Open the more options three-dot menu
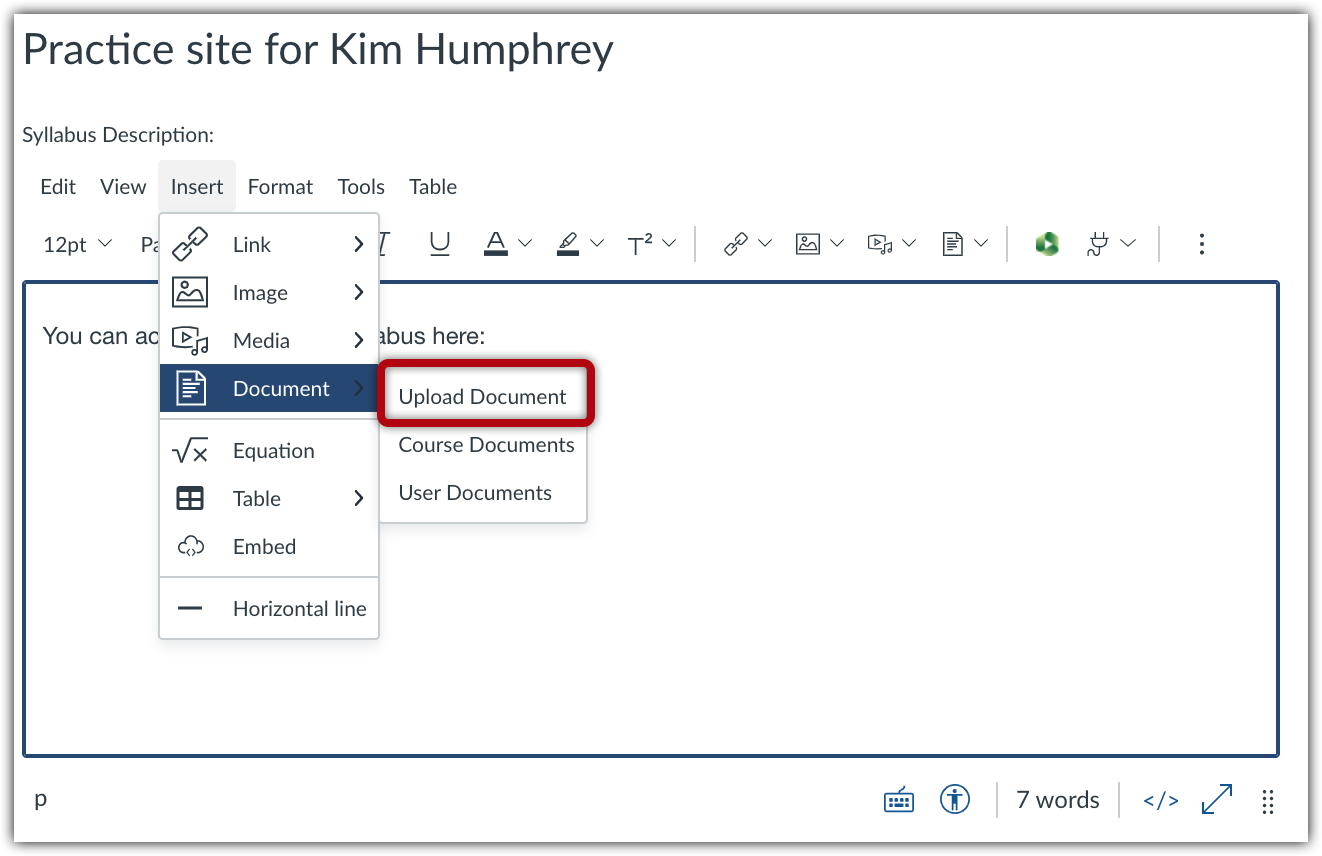Viewport: 1322px width, 856px height. coord(1201,244)
